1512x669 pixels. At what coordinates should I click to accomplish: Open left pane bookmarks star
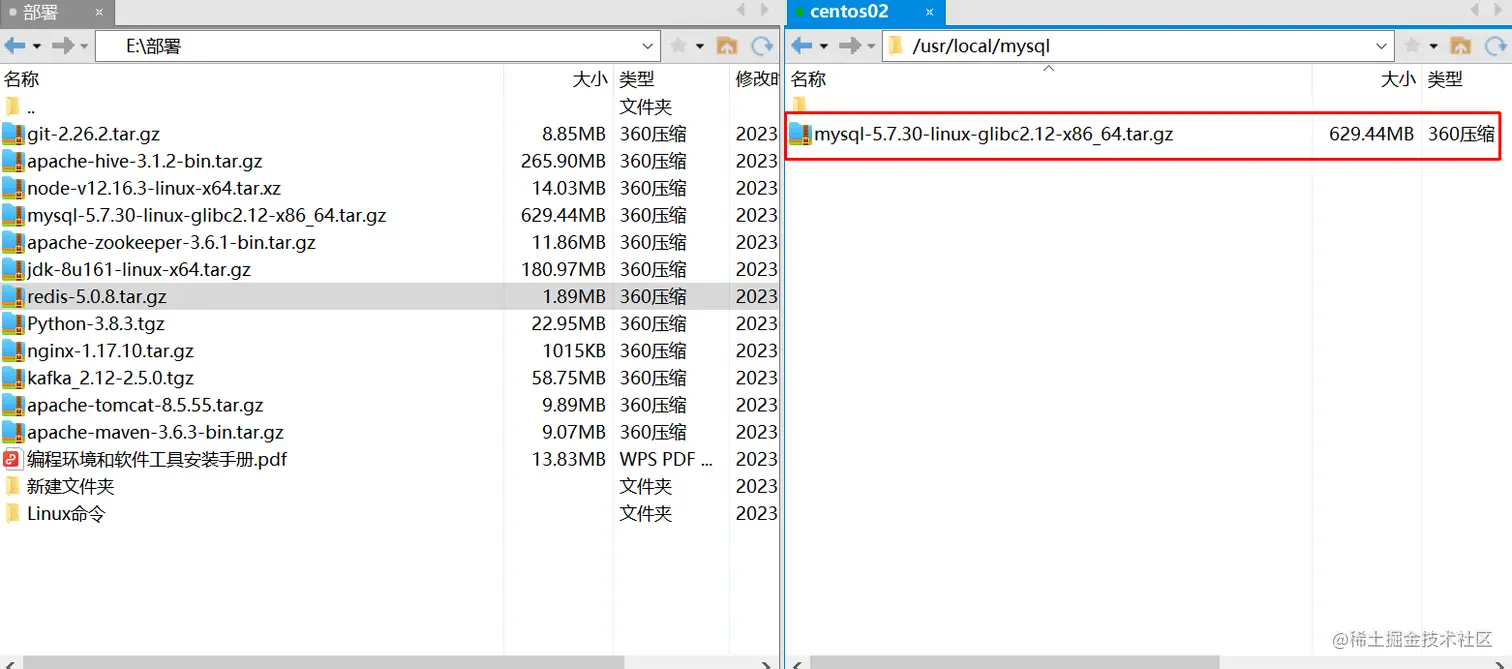(x=679, y=46)
